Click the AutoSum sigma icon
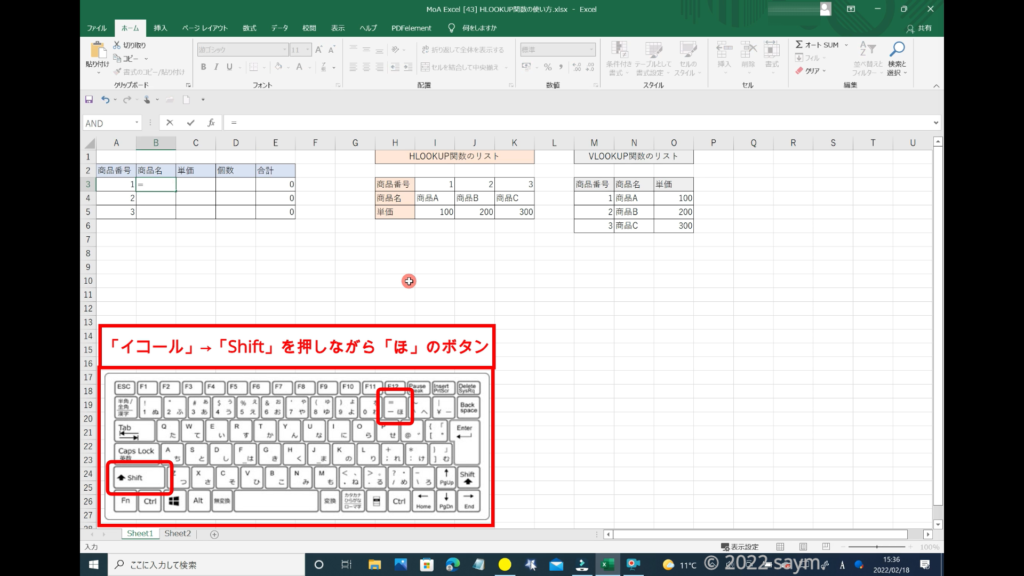The image size is (1024, 576). (800, 45)
